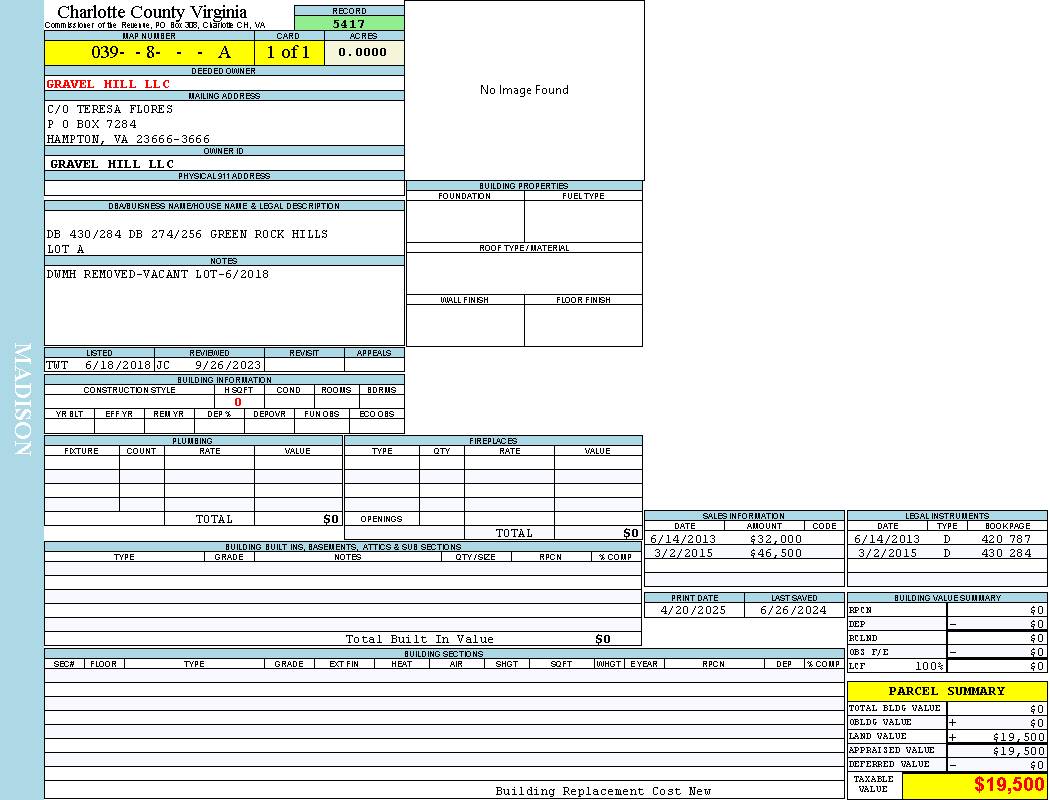
Task: Select the $46,500 sale amount
Action: coord(775,553)
